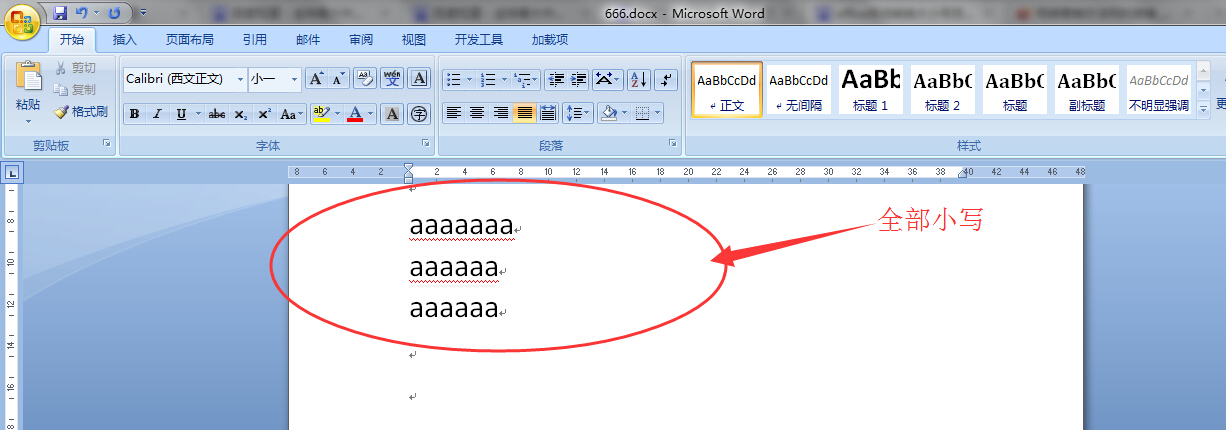Toggle bold formatting

(x=135, y=114)
